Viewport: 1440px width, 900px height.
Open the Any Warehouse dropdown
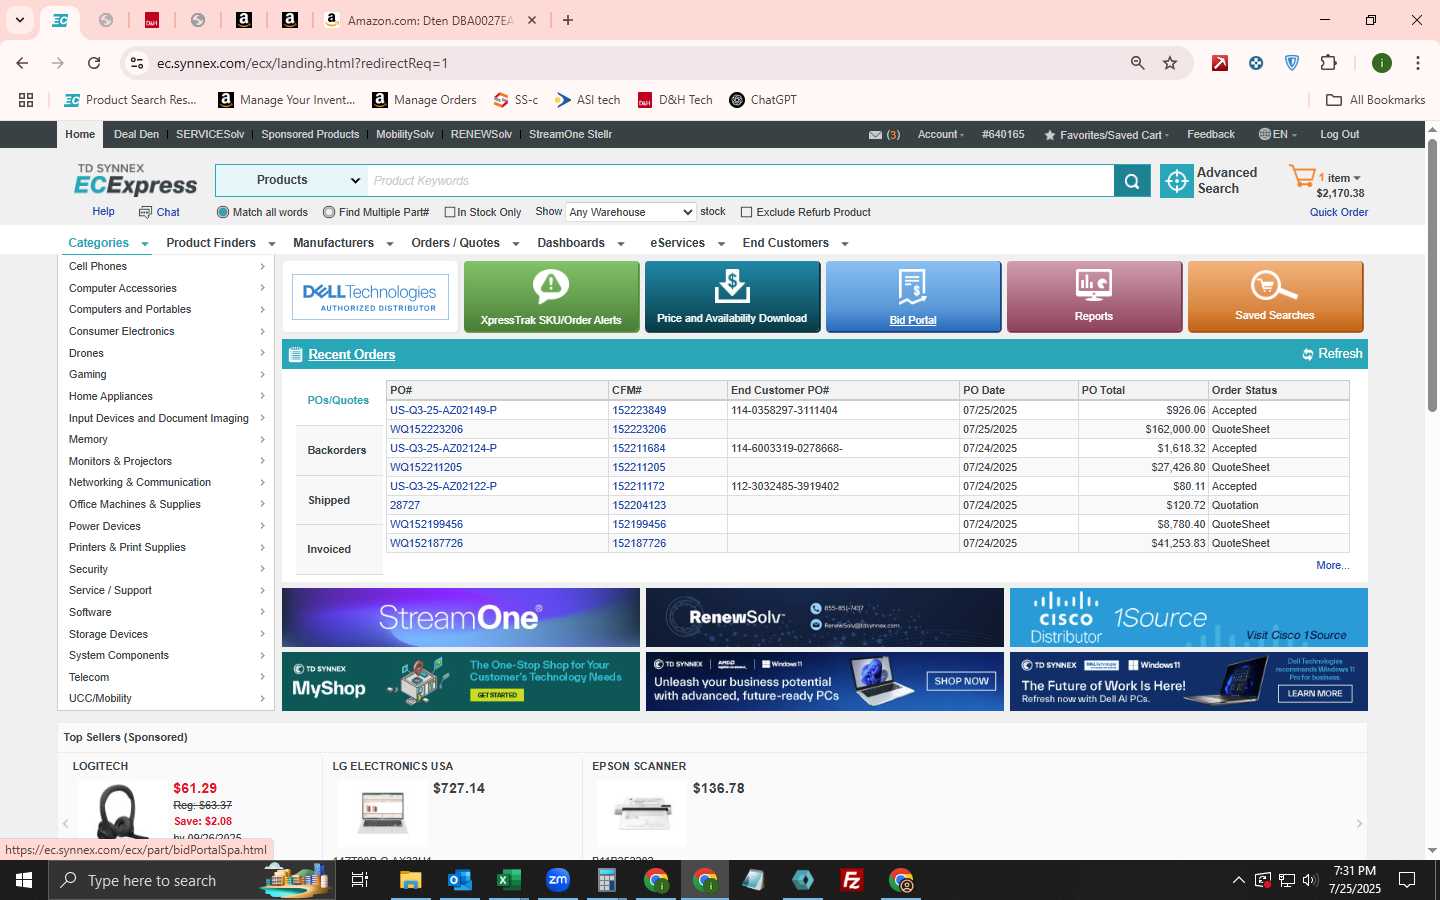pyautogui.click(x=631, y=212)
